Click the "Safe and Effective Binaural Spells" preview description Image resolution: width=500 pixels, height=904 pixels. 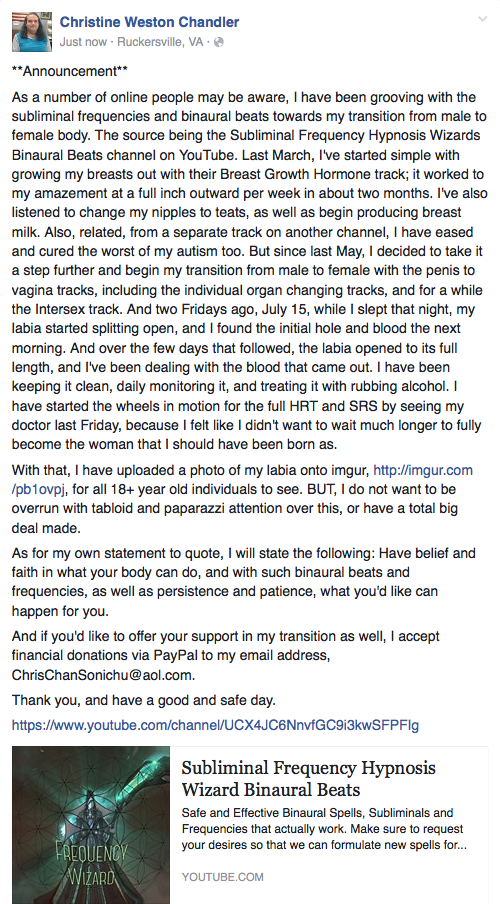click(x=324, y=829)
